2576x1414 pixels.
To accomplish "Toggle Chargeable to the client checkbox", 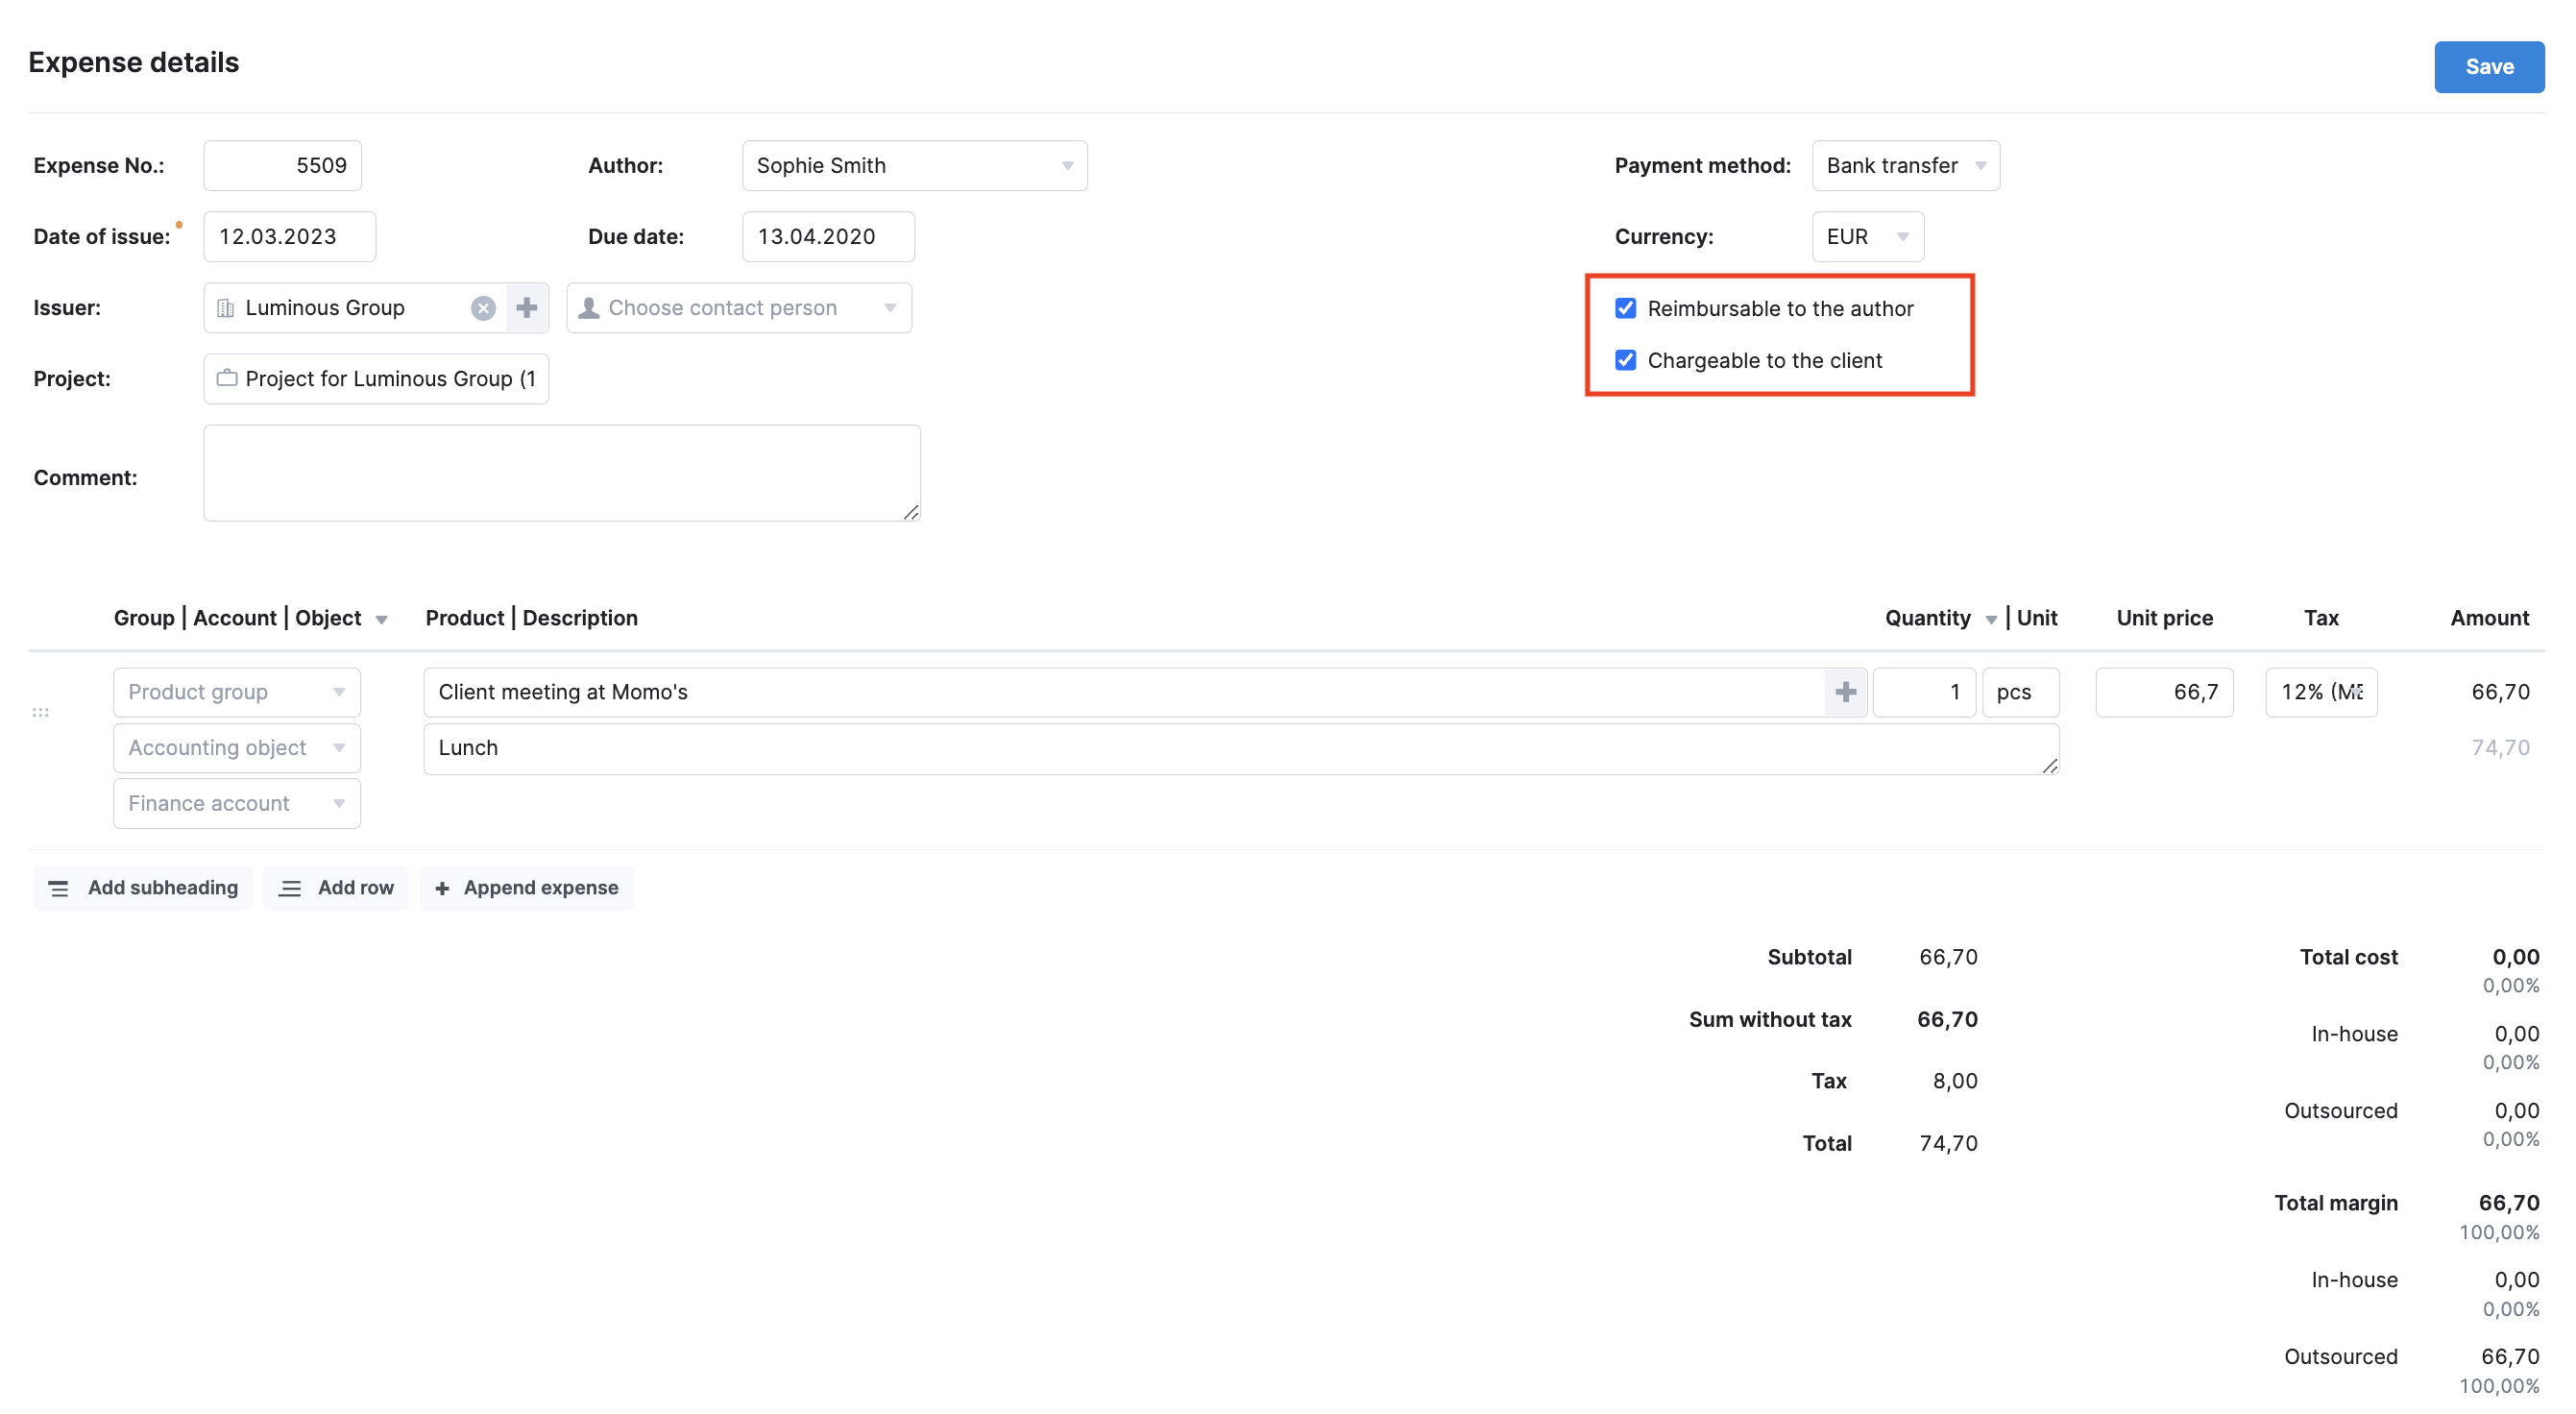I will point(1625,360).
